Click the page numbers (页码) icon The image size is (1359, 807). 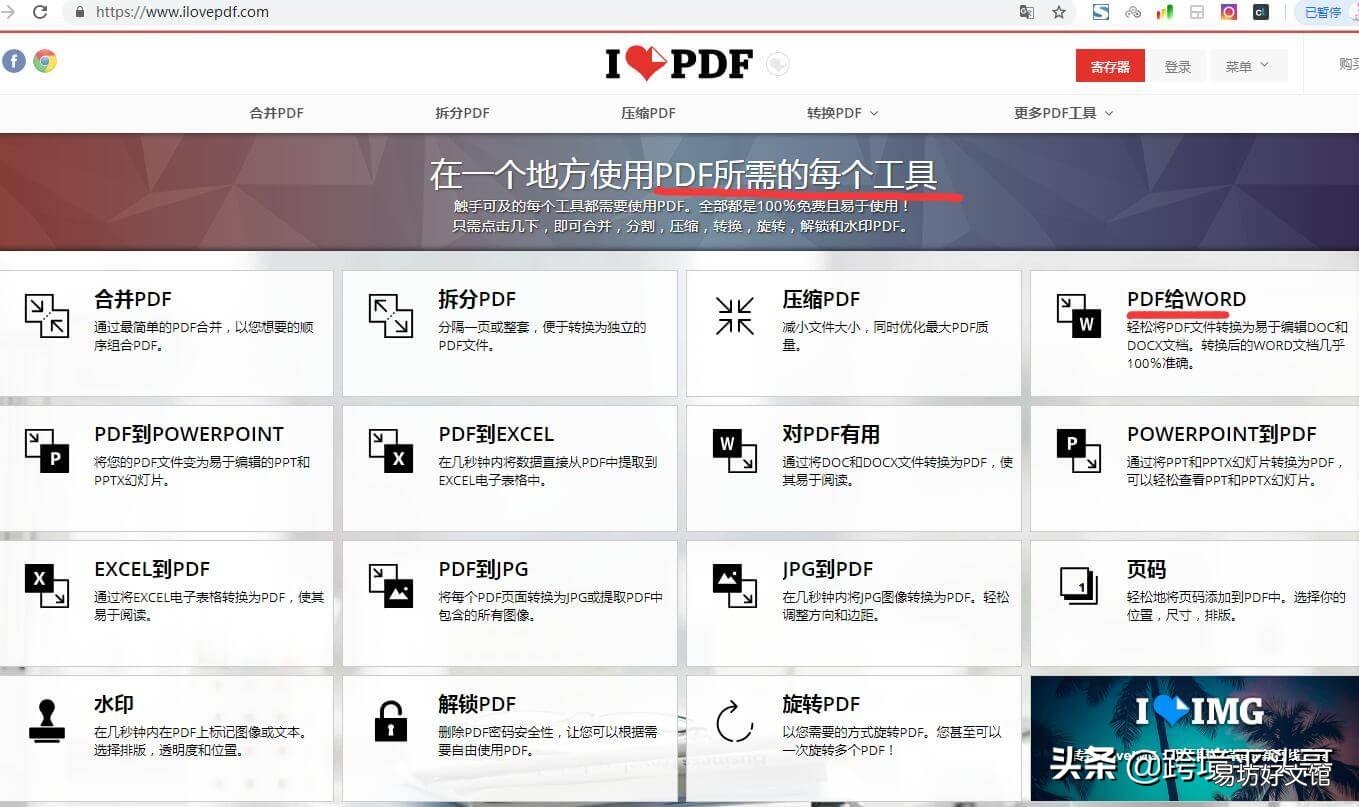click(1079, 585)
